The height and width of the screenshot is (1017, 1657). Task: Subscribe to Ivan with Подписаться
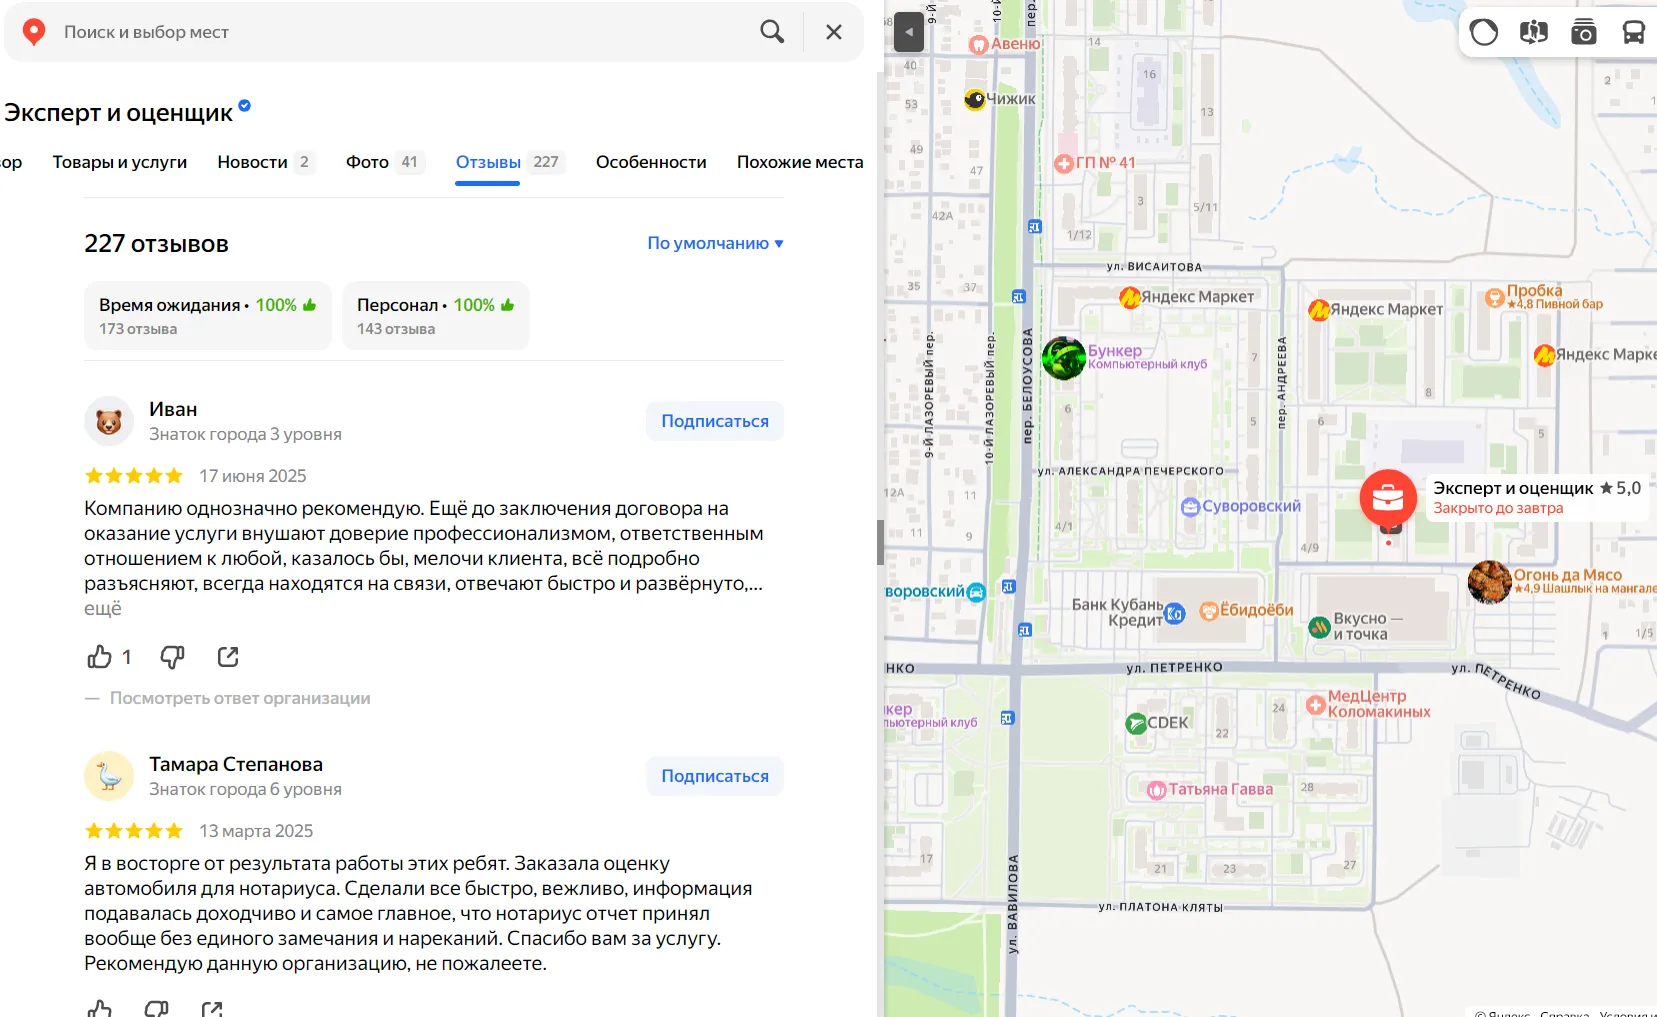(715, 421)
